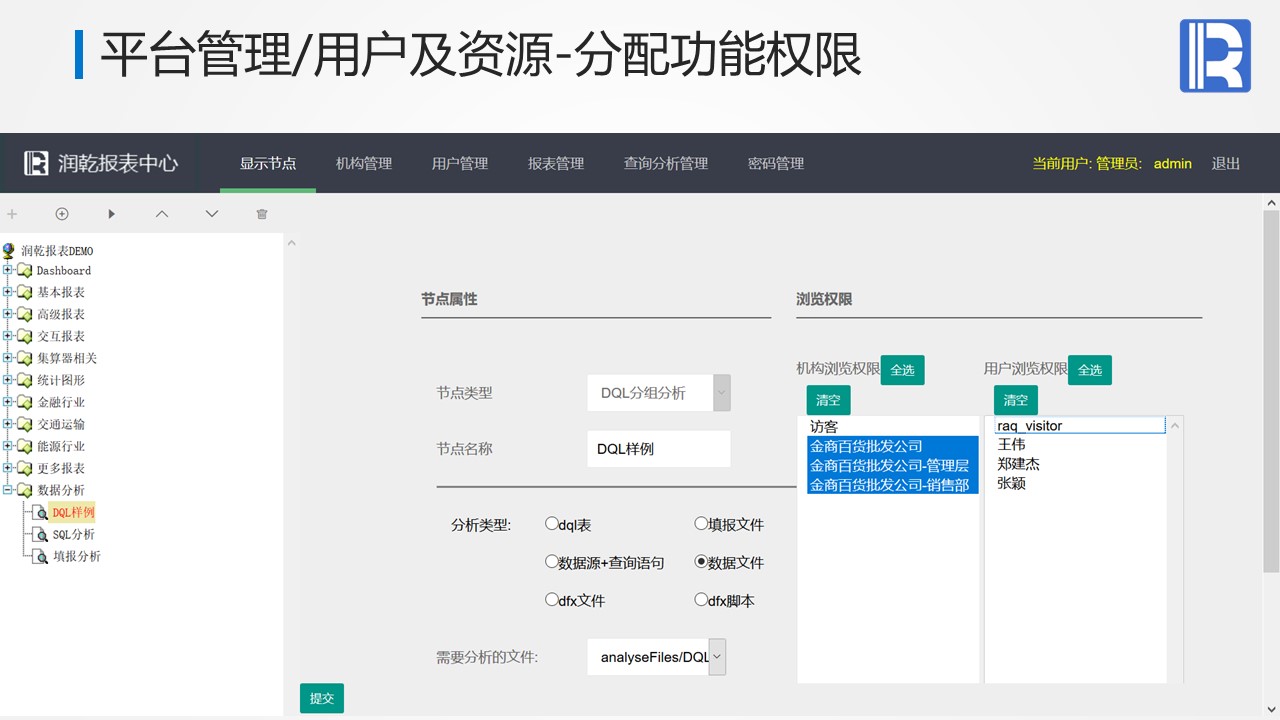The image size is (1280, 720).
Task: Click the SQL分析 node icon
Action: click(41, 535)
